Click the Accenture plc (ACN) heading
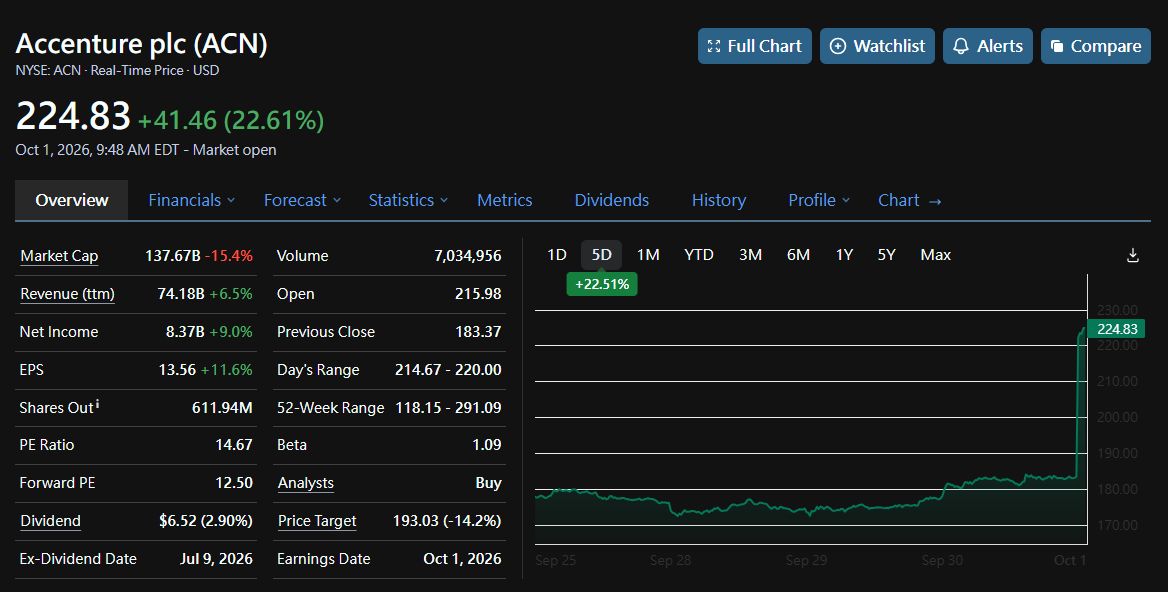This screenshot has width=1168, height=592. [x=142, y=44]
